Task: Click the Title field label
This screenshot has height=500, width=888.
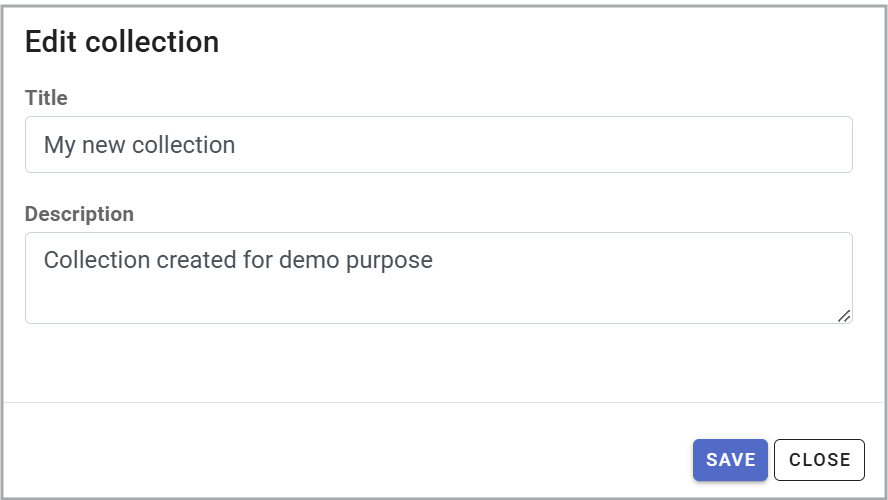Action: (x=46, y=98)
